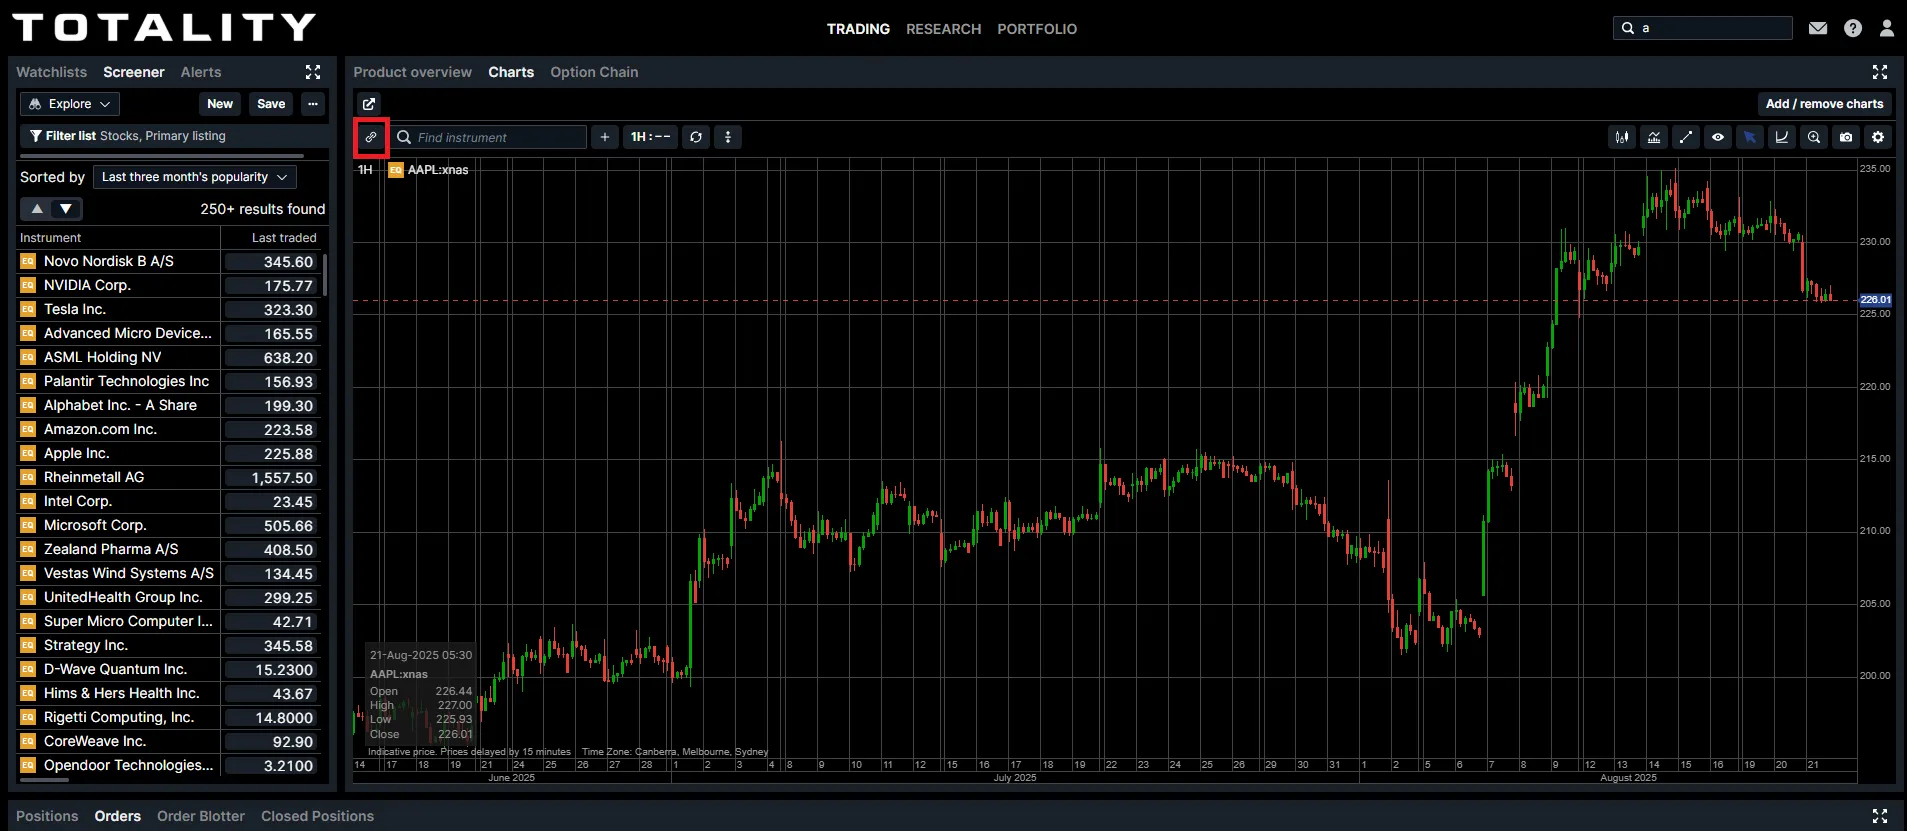The width and height of the screenshot is (1907, 831).
Task: Open the mail inbox icon
Action: tap(1818, 28)
